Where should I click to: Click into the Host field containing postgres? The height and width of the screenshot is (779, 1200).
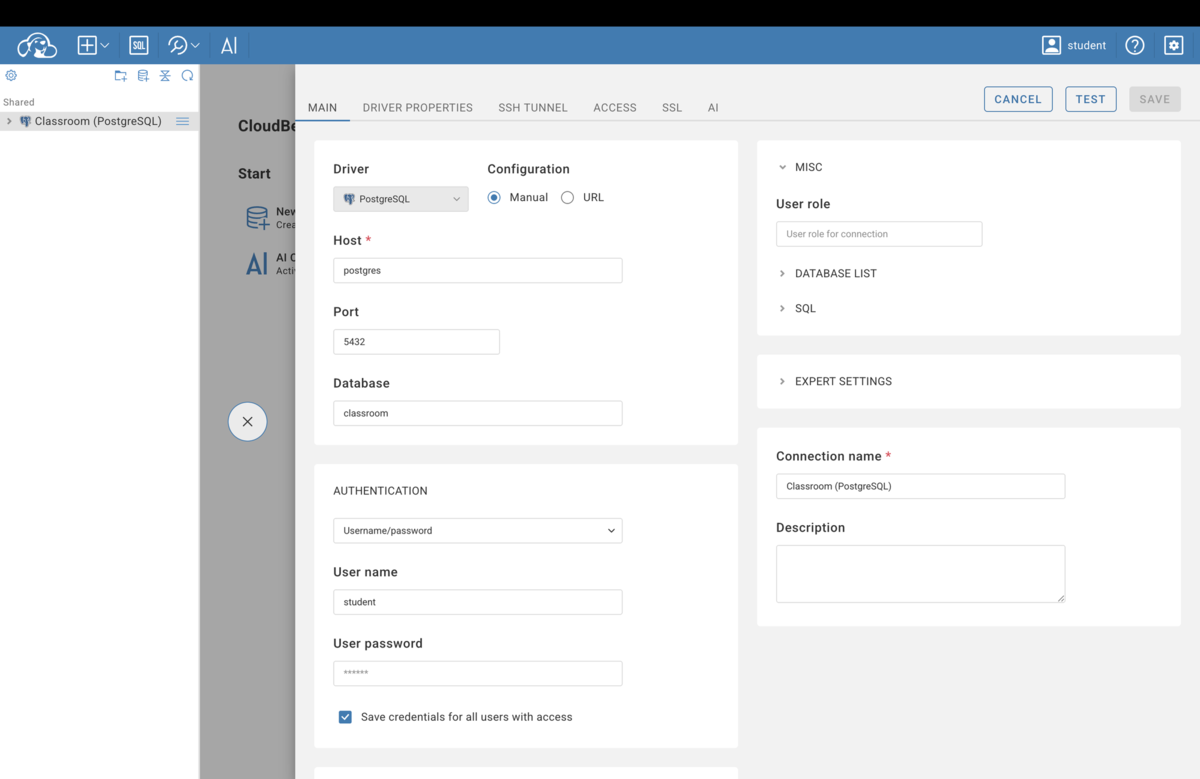tap(477, 270)
